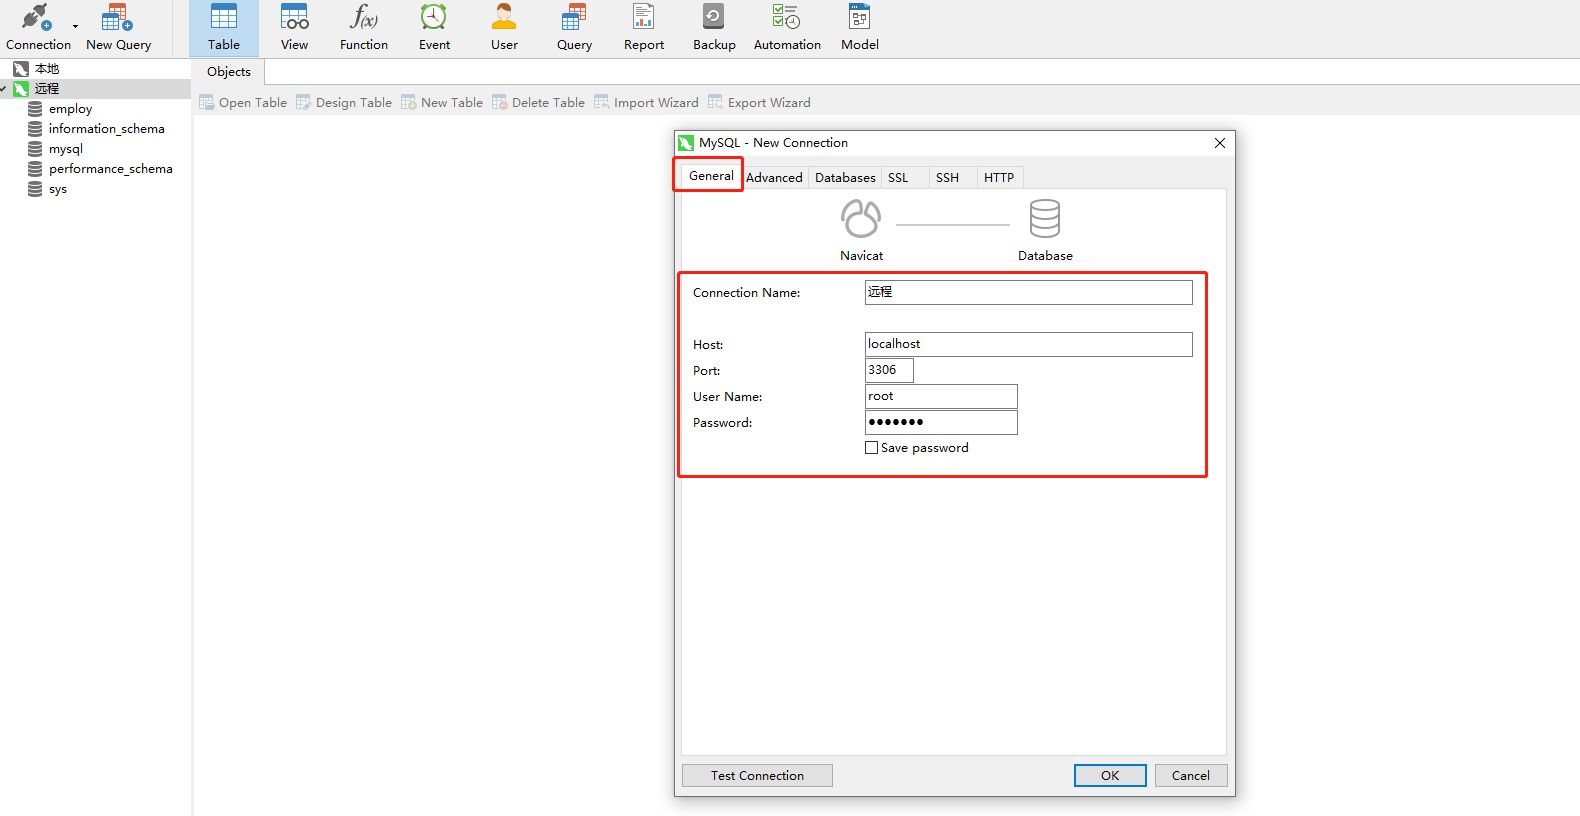
Task: Open the View objects icon
Action: pyautogui.click(x=294, y=28)
